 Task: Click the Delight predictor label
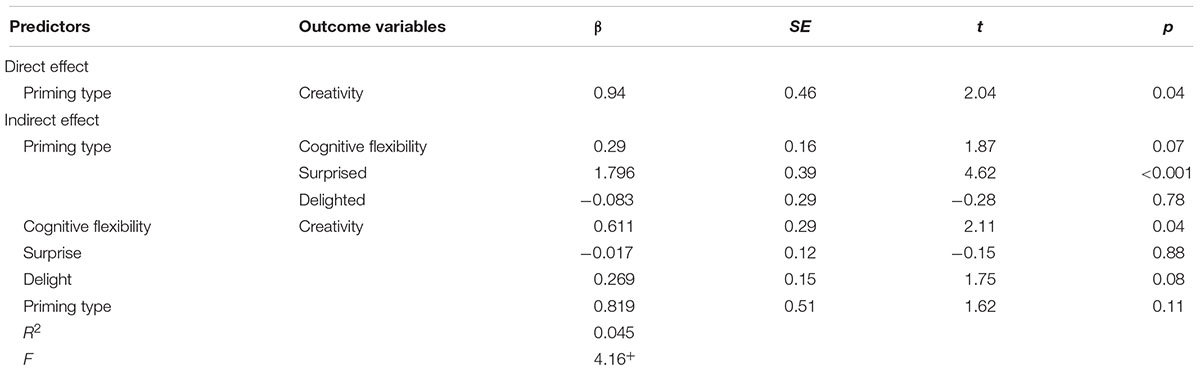coord(48,280)
